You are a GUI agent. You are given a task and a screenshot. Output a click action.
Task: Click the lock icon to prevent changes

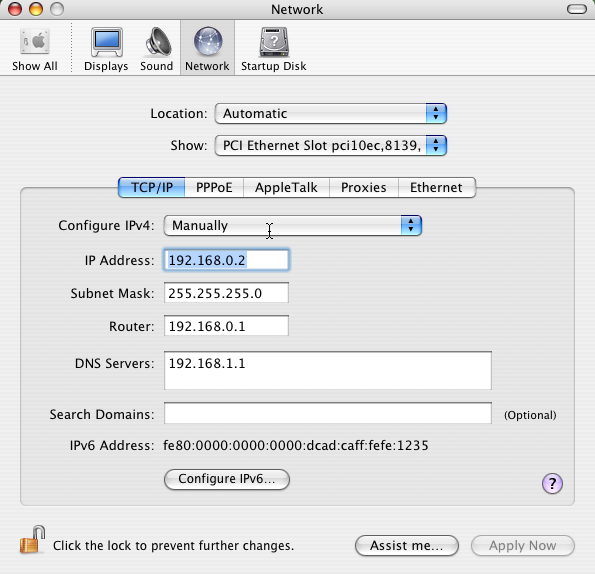[32, 540]
